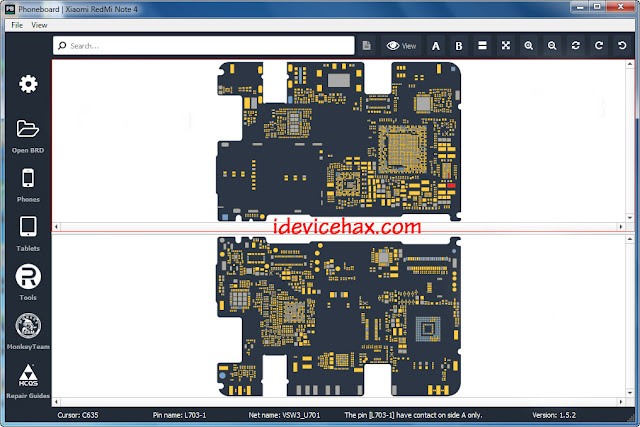Open the MonkeyTeam link icon
The image size is (640, 427).
pyautogui.click(x=28, y=326)
